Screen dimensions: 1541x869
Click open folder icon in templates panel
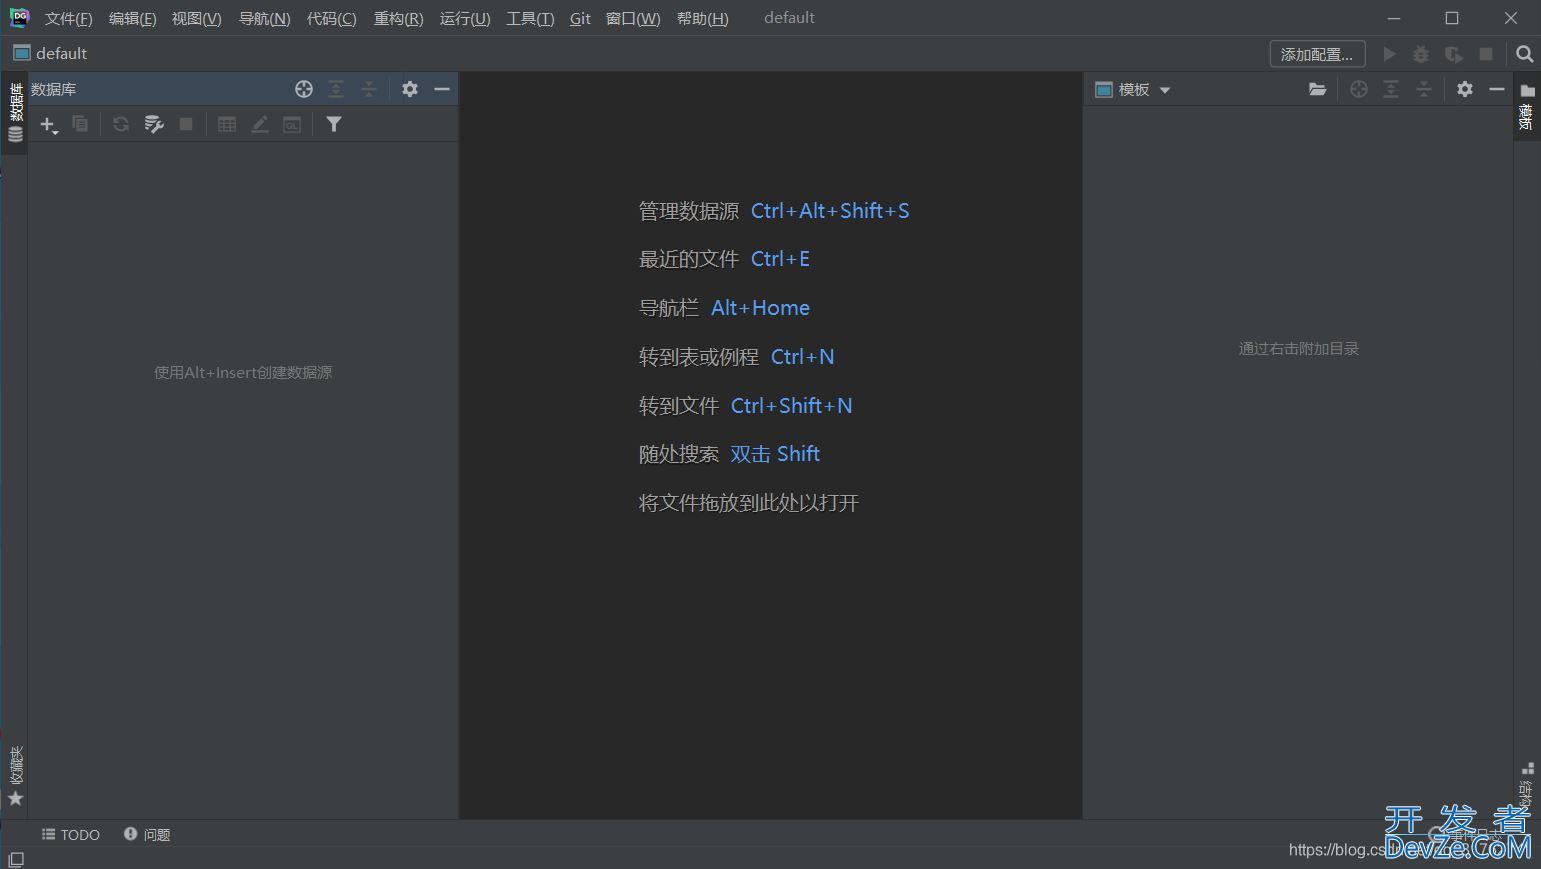tap(1318, 89)
